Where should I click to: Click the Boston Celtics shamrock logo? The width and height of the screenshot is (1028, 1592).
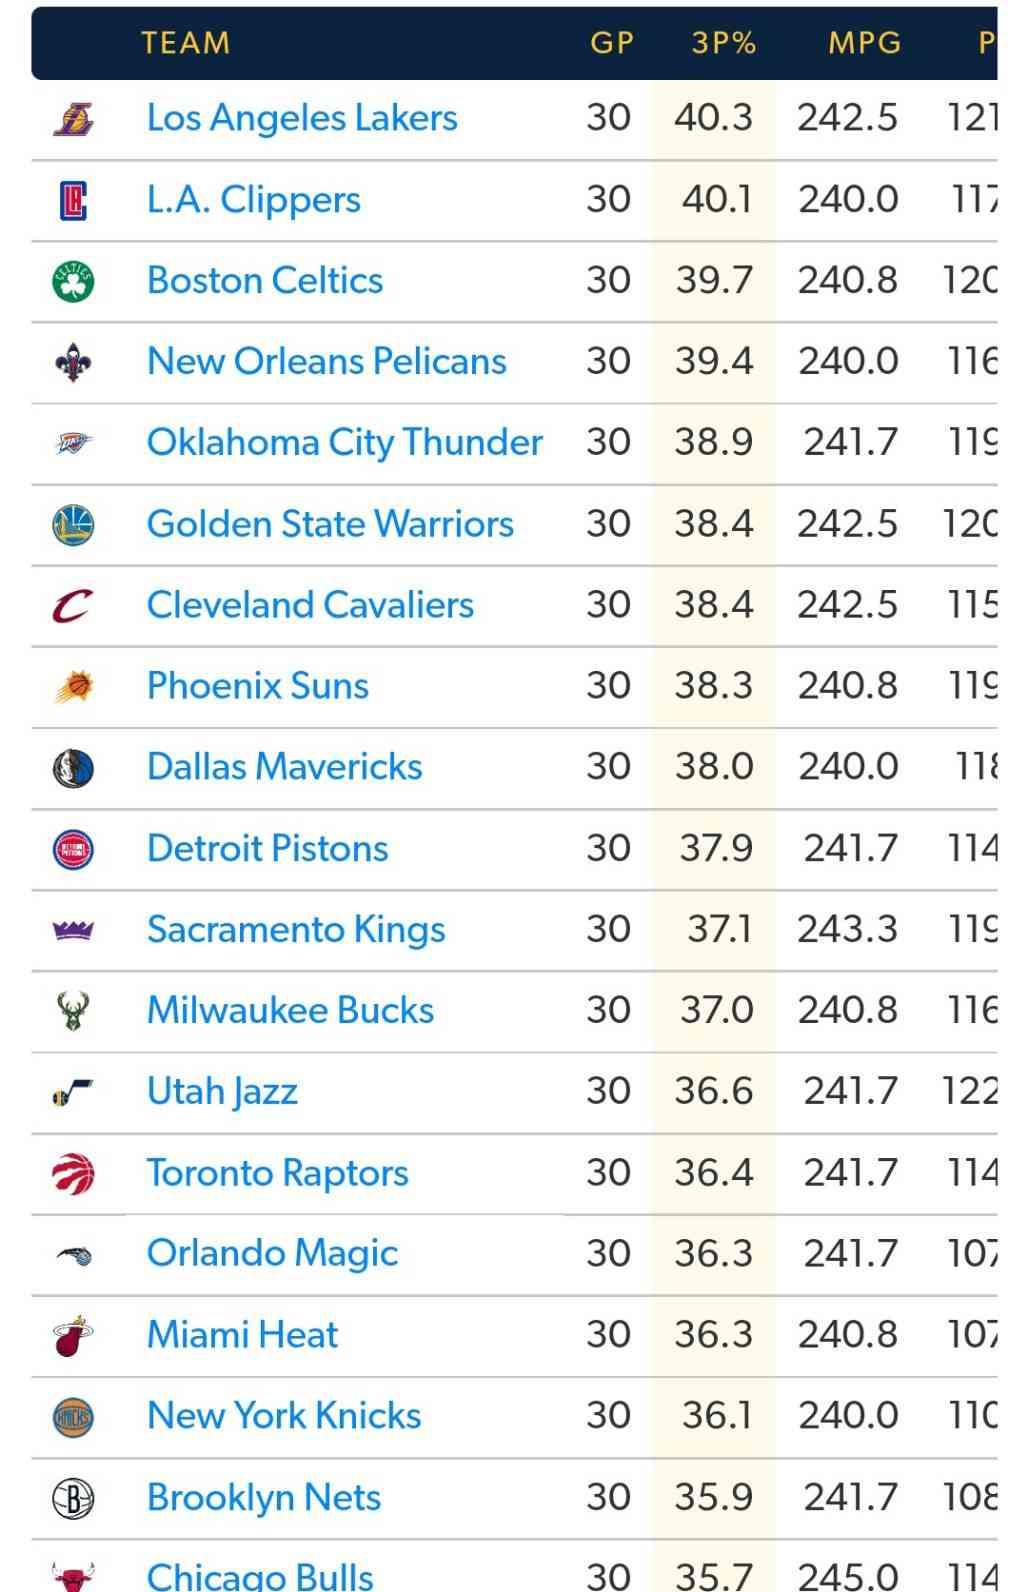[x=73, y=281]
